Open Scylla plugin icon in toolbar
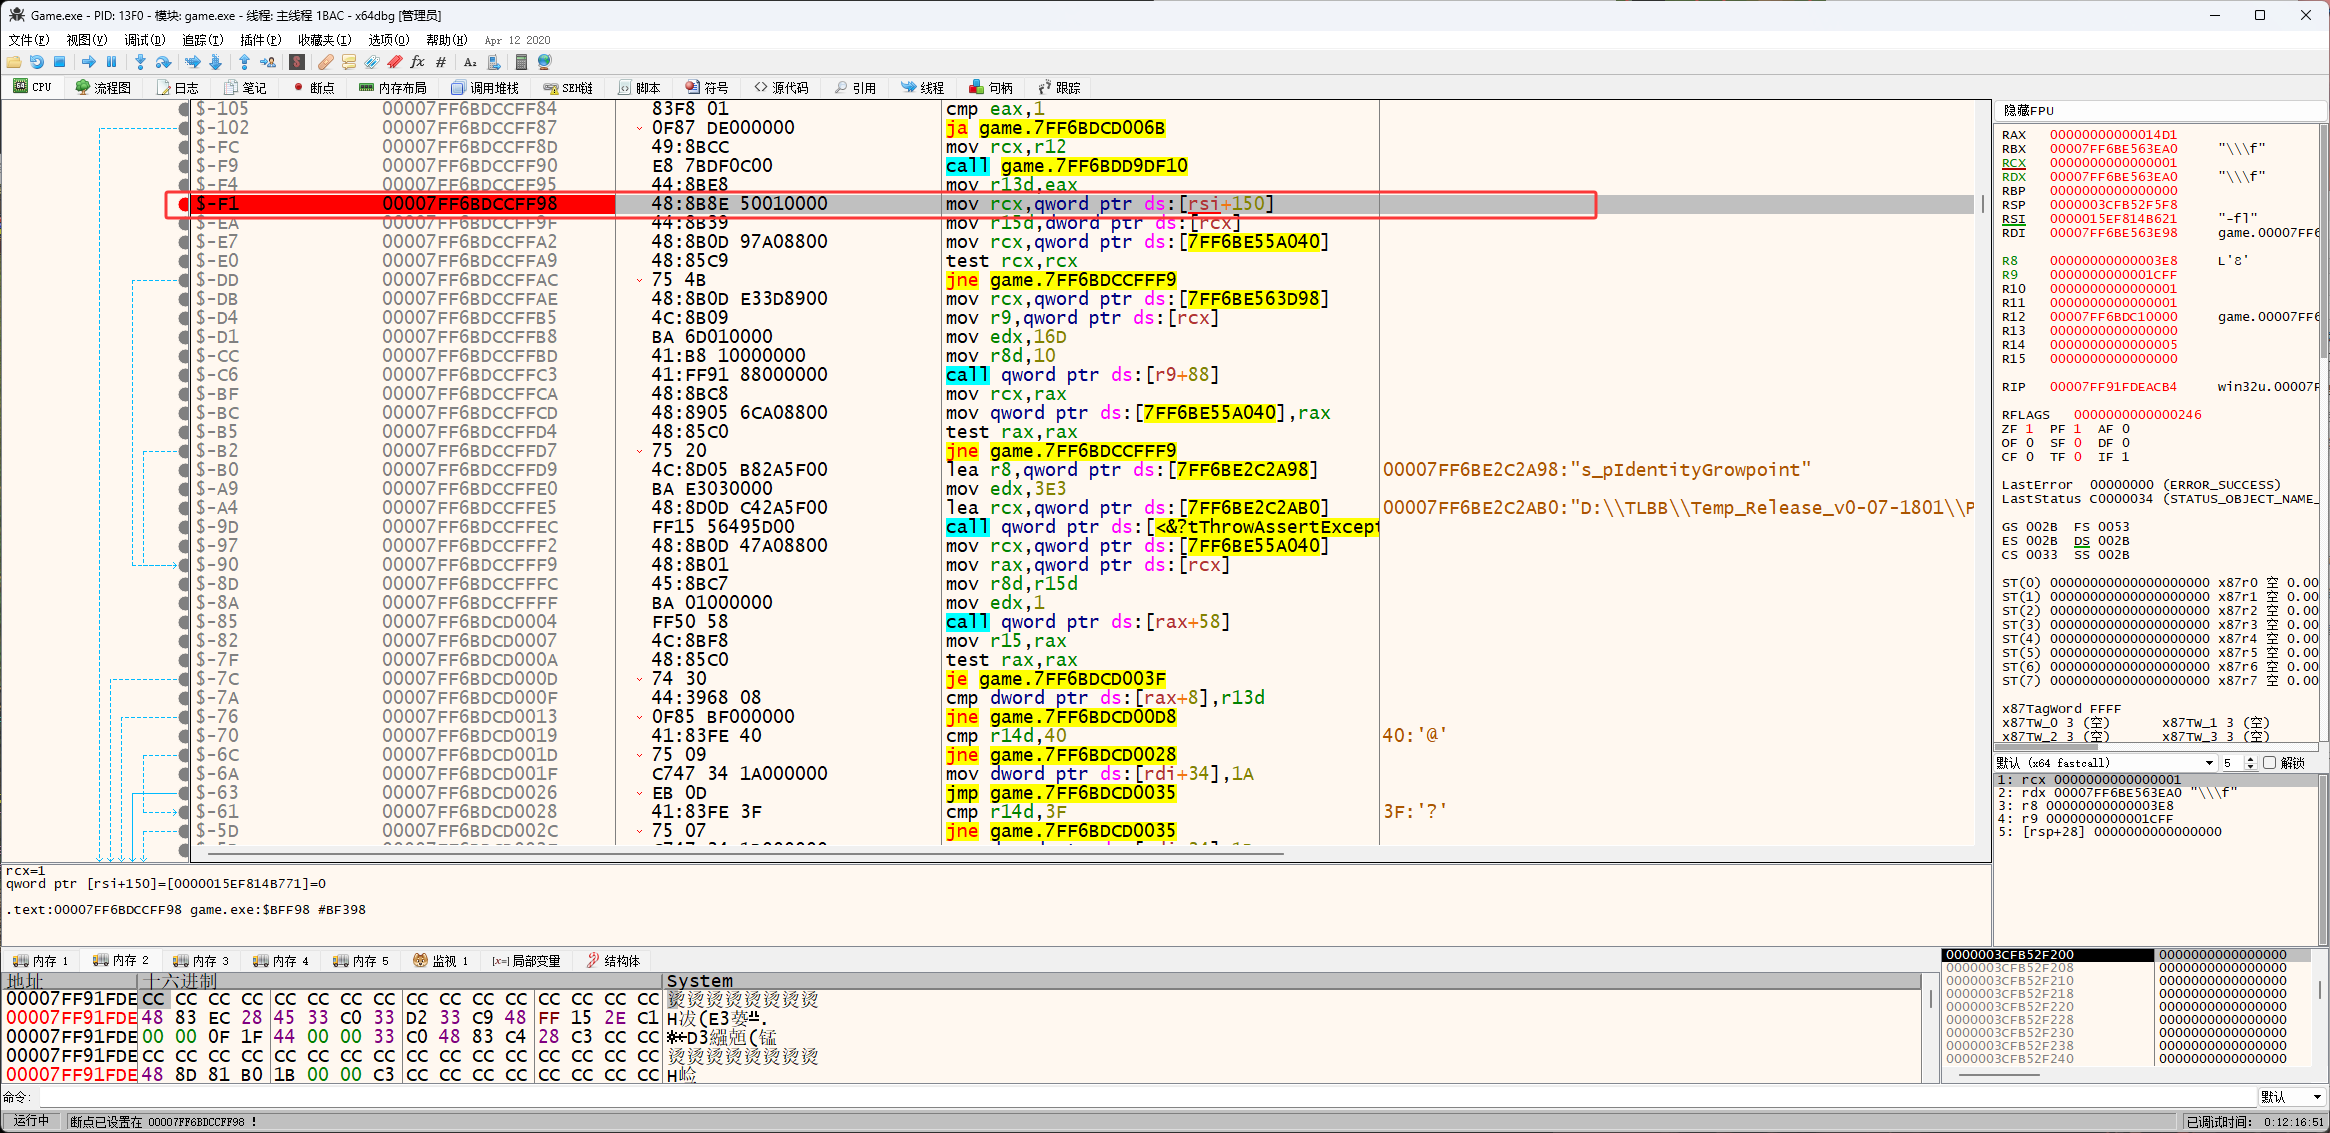 click(297, 62)
